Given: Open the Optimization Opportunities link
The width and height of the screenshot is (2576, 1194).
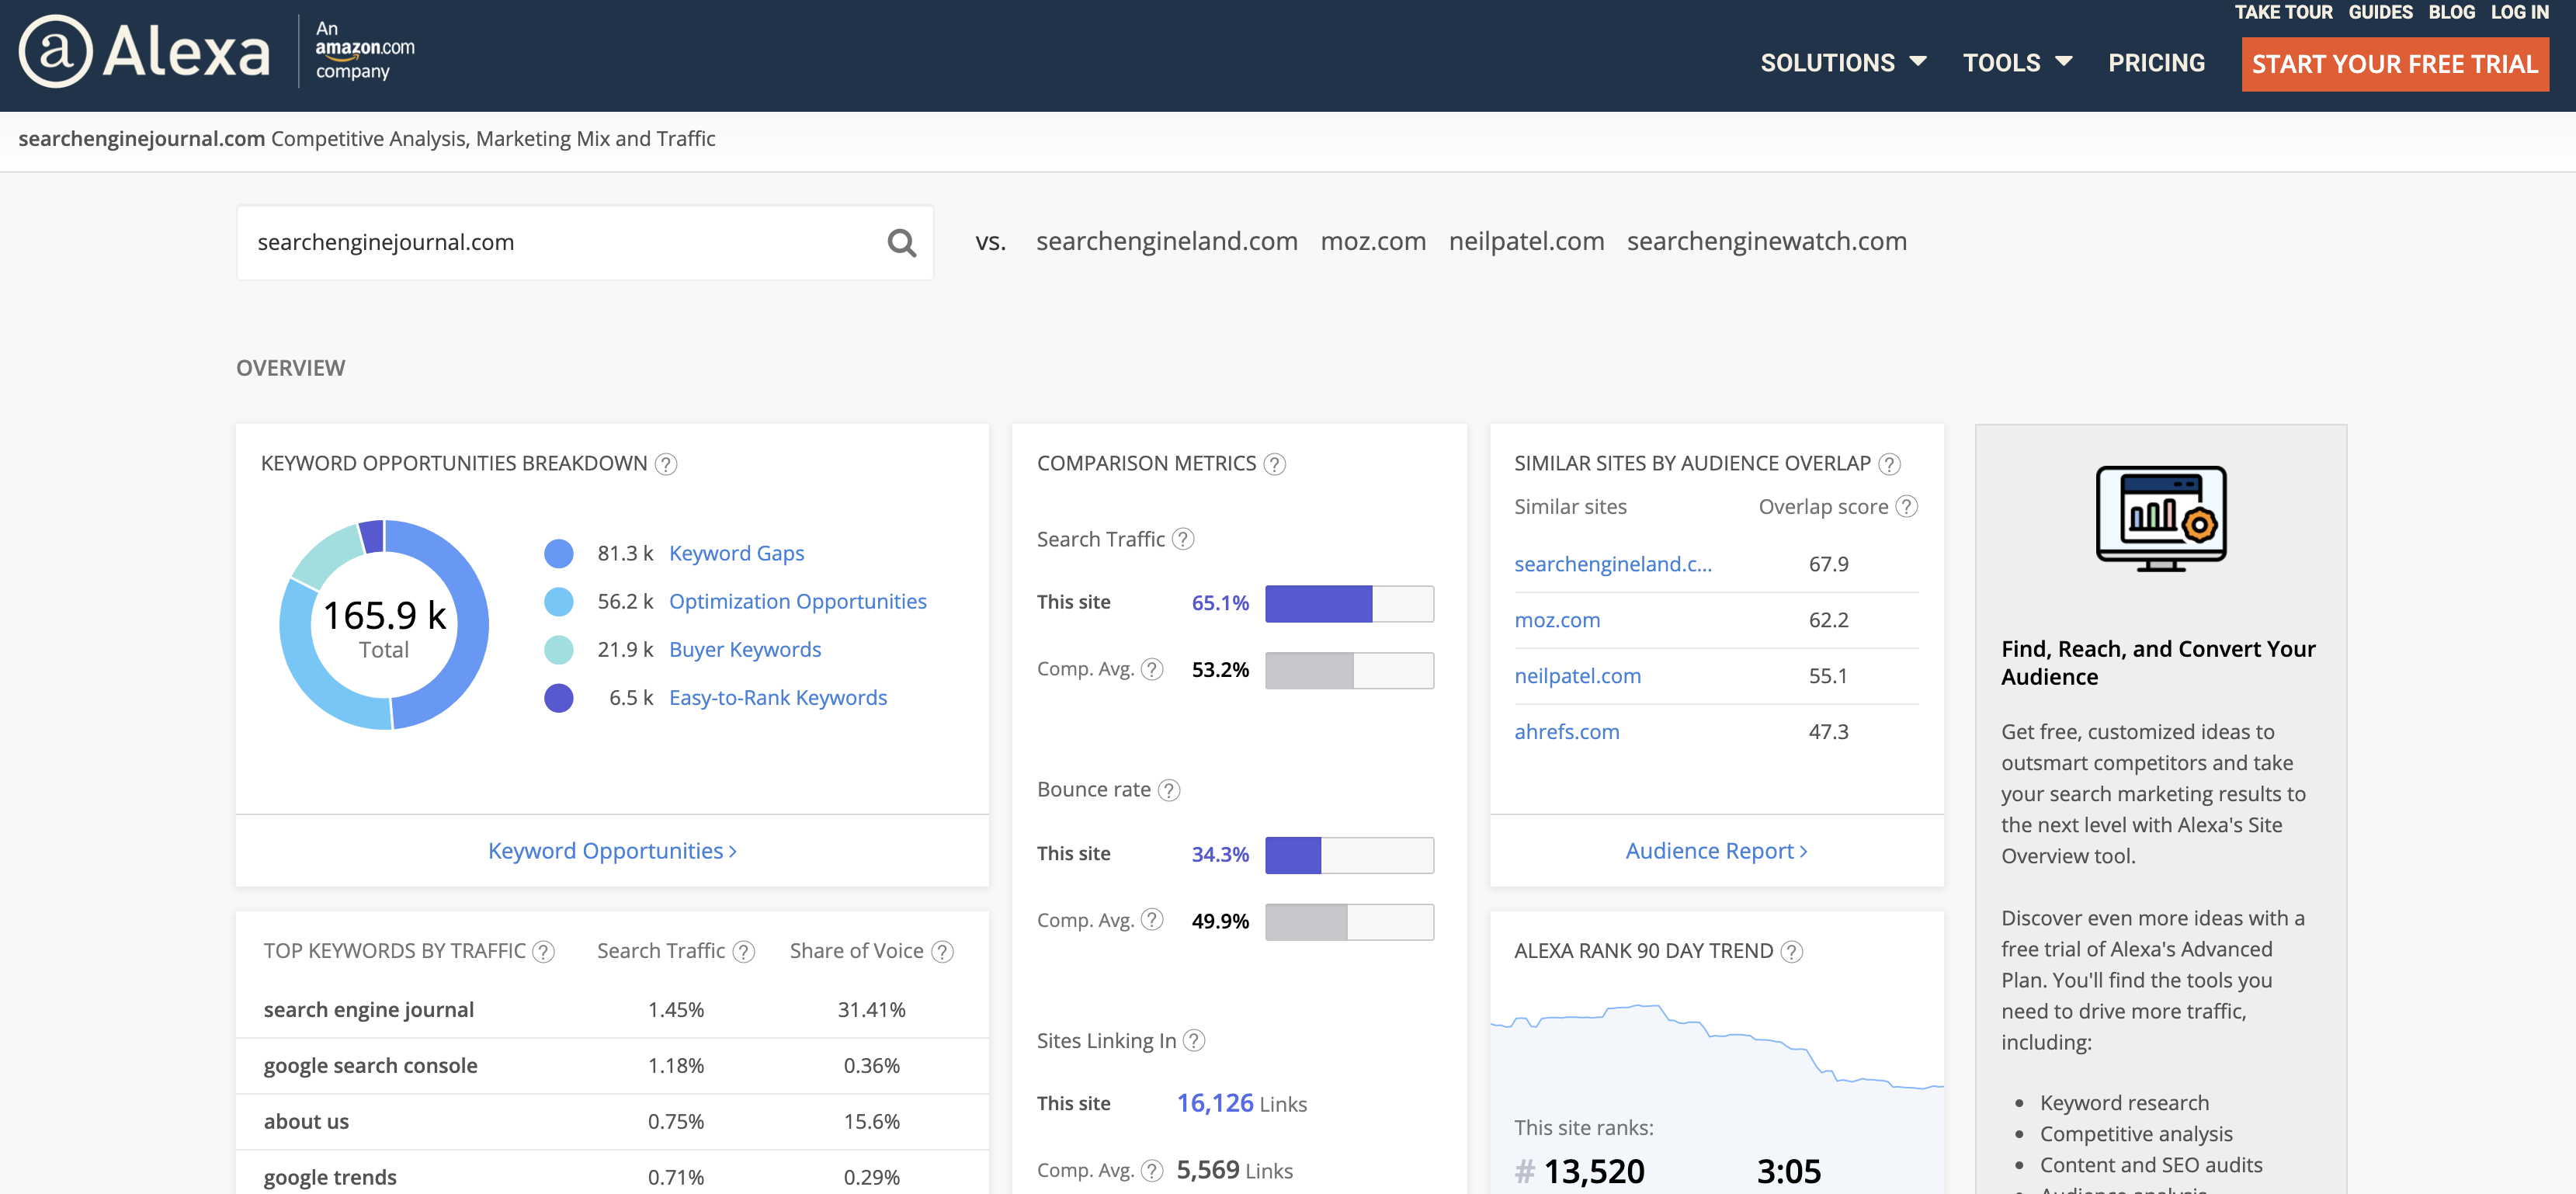Looking at the screenshot, I should pos(797,602).
